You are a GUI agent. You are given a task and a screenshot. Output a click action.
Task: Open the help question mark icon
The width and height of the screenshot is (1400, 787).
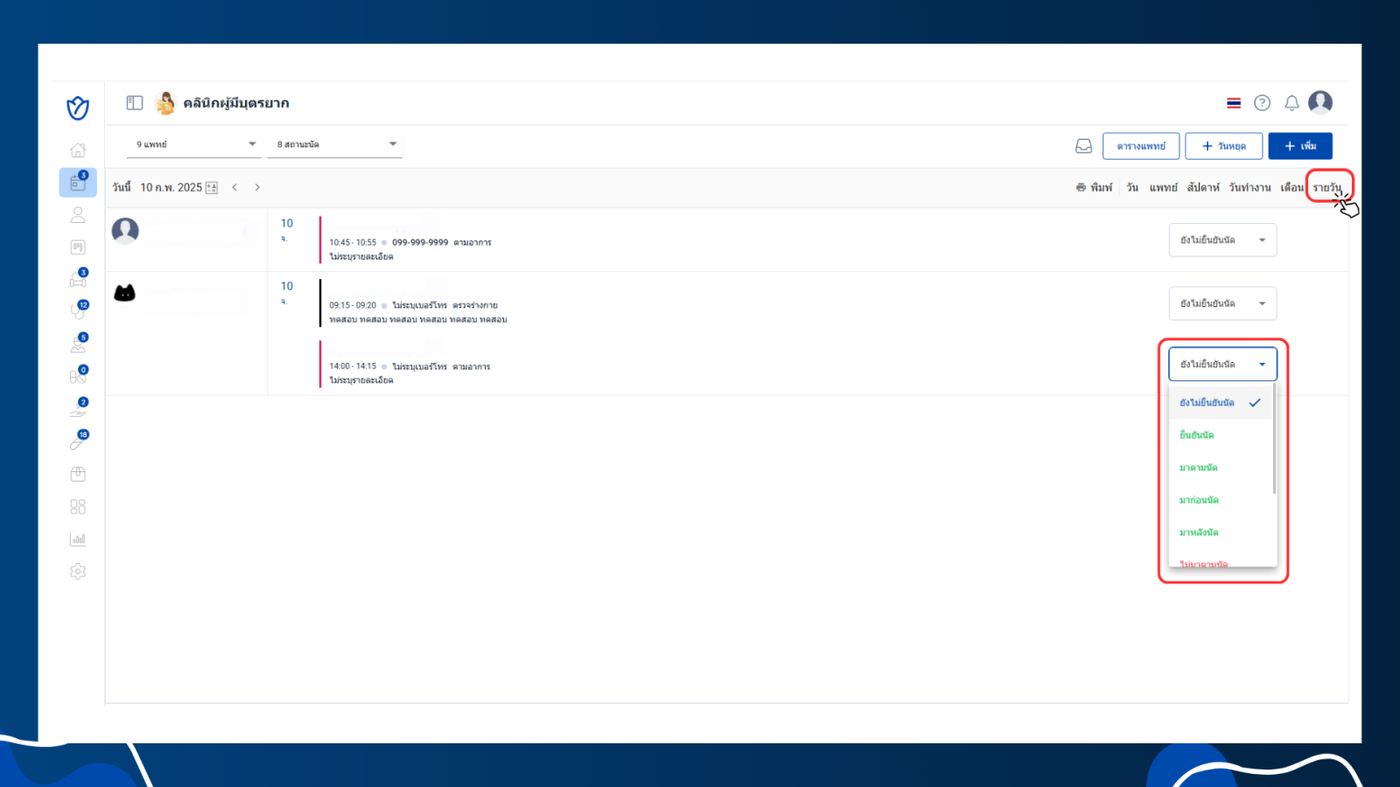click(x=1262, y=103)
